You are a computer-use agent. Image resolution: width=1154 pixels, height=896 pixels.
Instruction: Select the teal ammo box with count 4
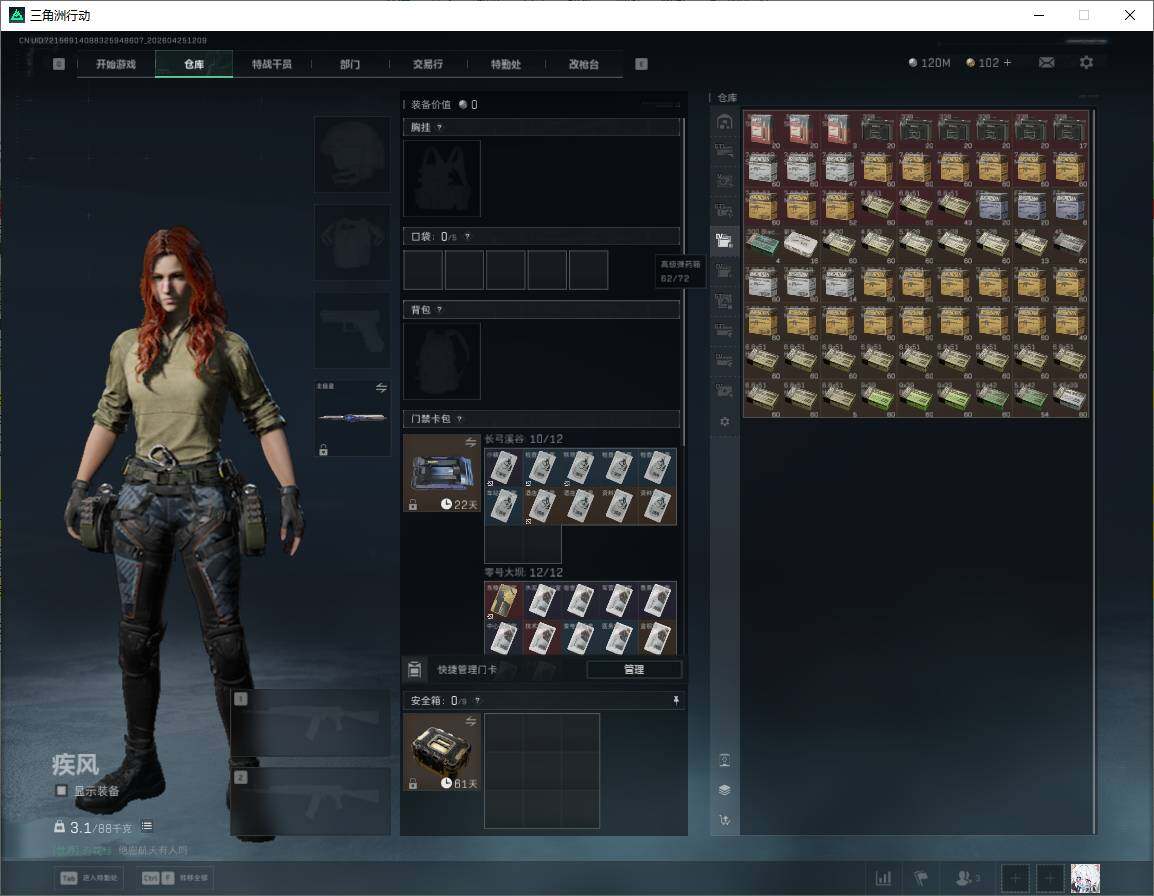[762, 245]
